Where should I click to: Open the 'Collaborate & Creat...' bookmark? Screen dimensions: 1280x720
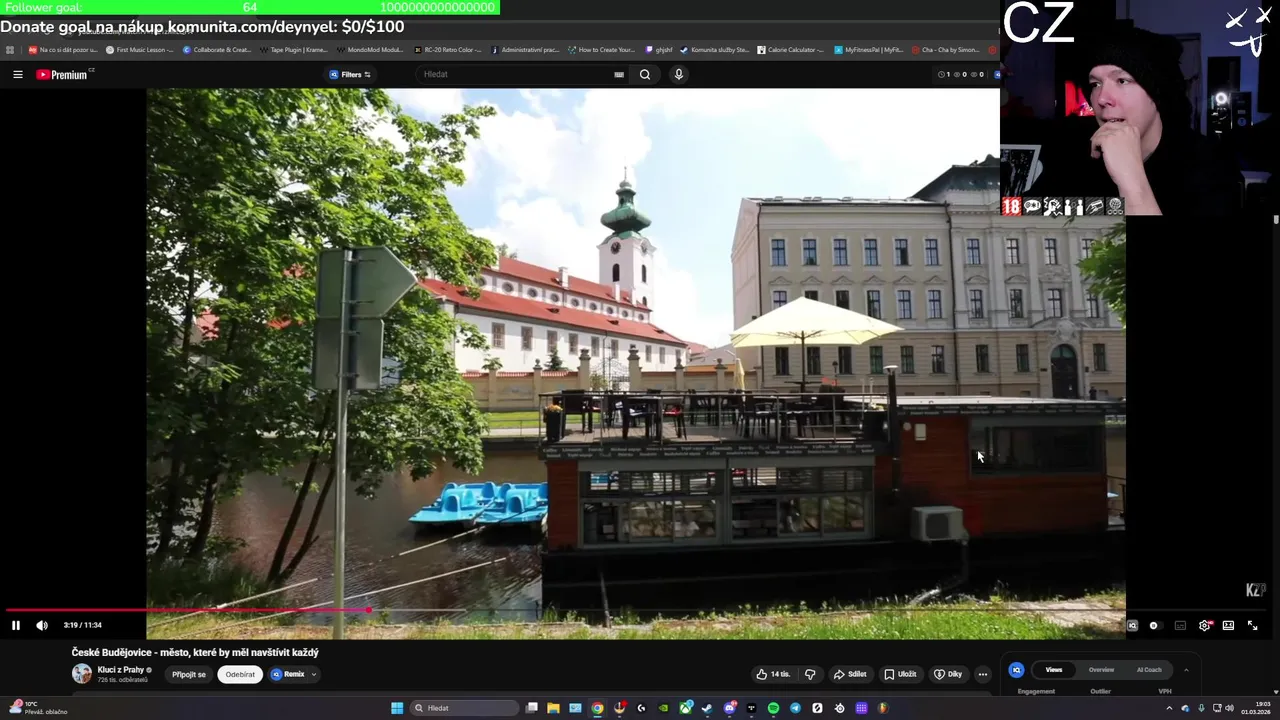click(217, 49)
